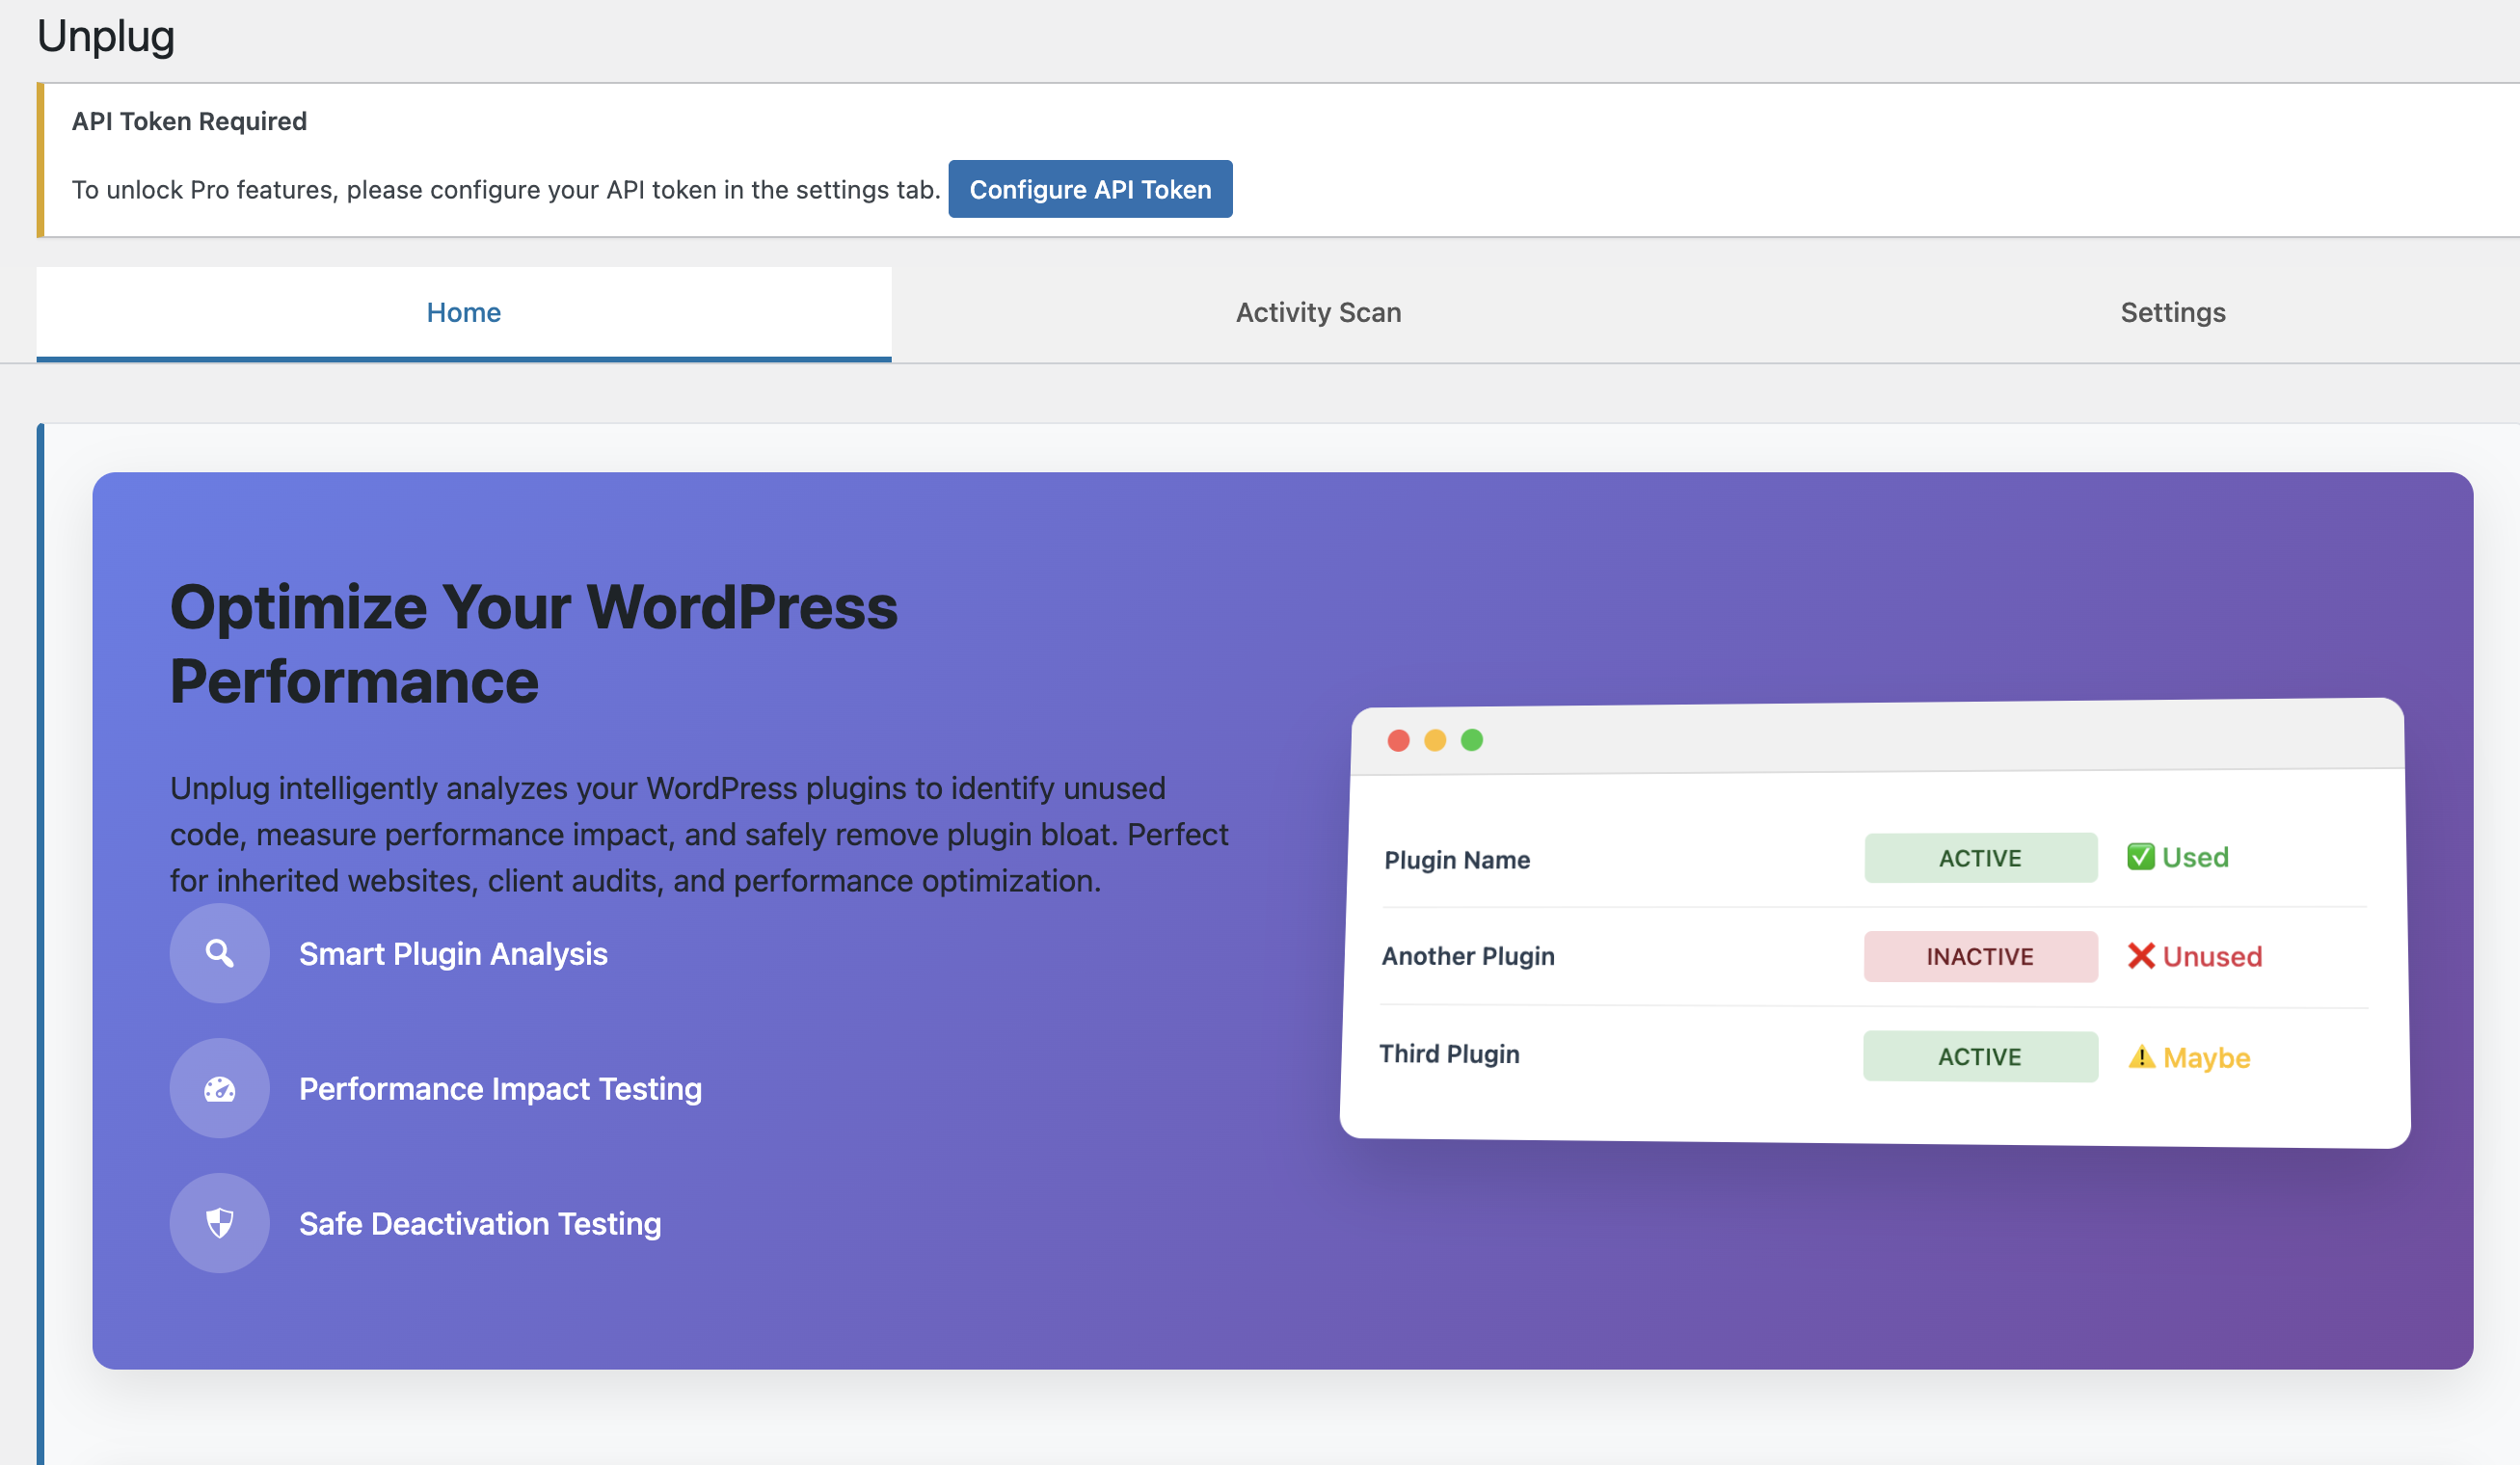Viewport: 2520px width, 1465px height.
Task: Click the Performance Impact Testing gauge icon
Action: click(x=220, y=1088)
